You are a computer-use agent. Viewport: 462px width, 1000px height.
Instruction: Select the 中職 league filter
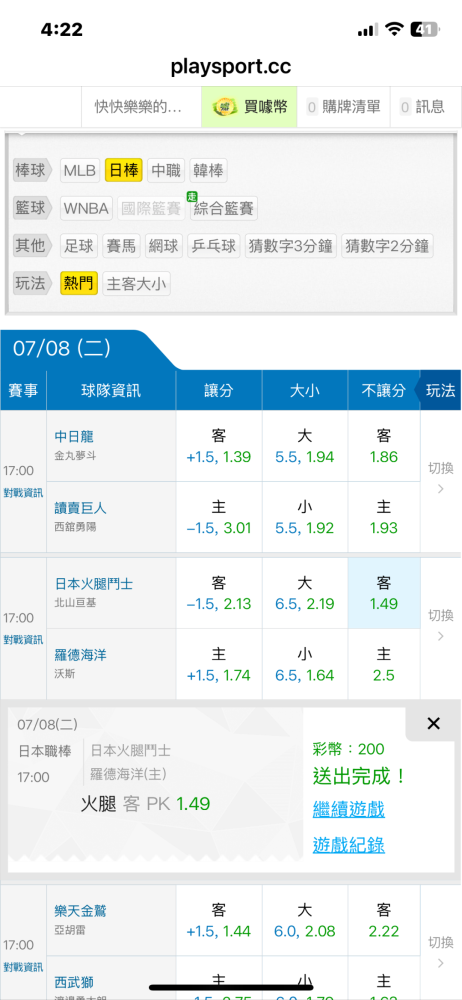[x=166, y=171]
